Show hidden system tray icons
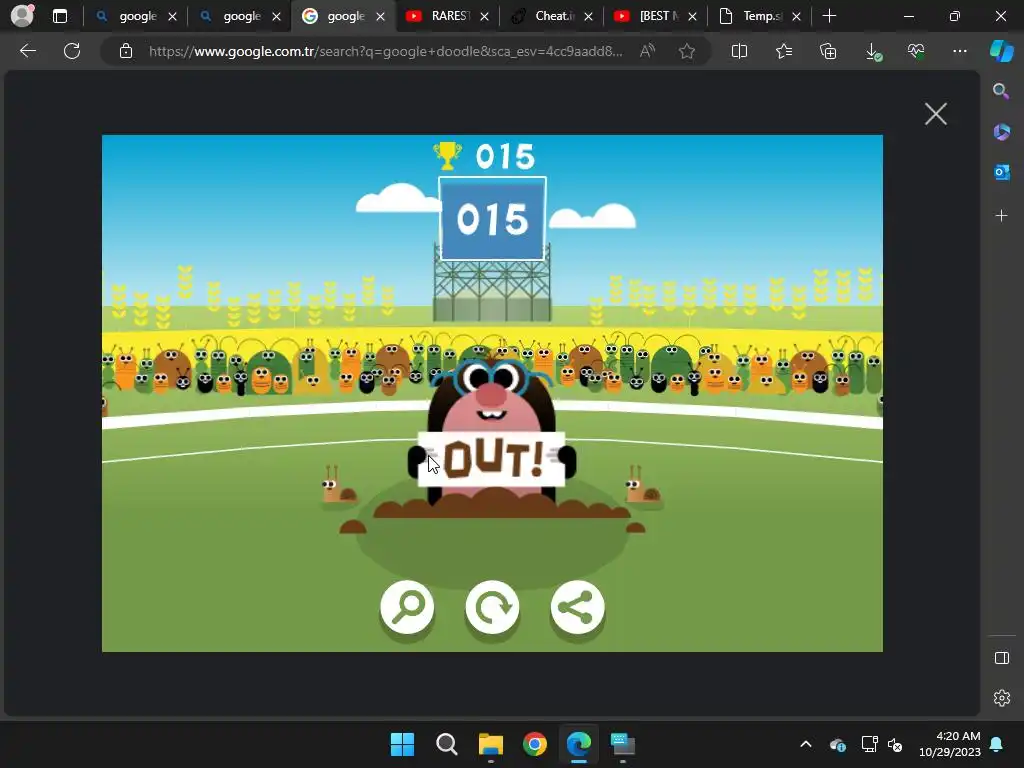The width and height of the screenshot is (1024, 768). 806,744
